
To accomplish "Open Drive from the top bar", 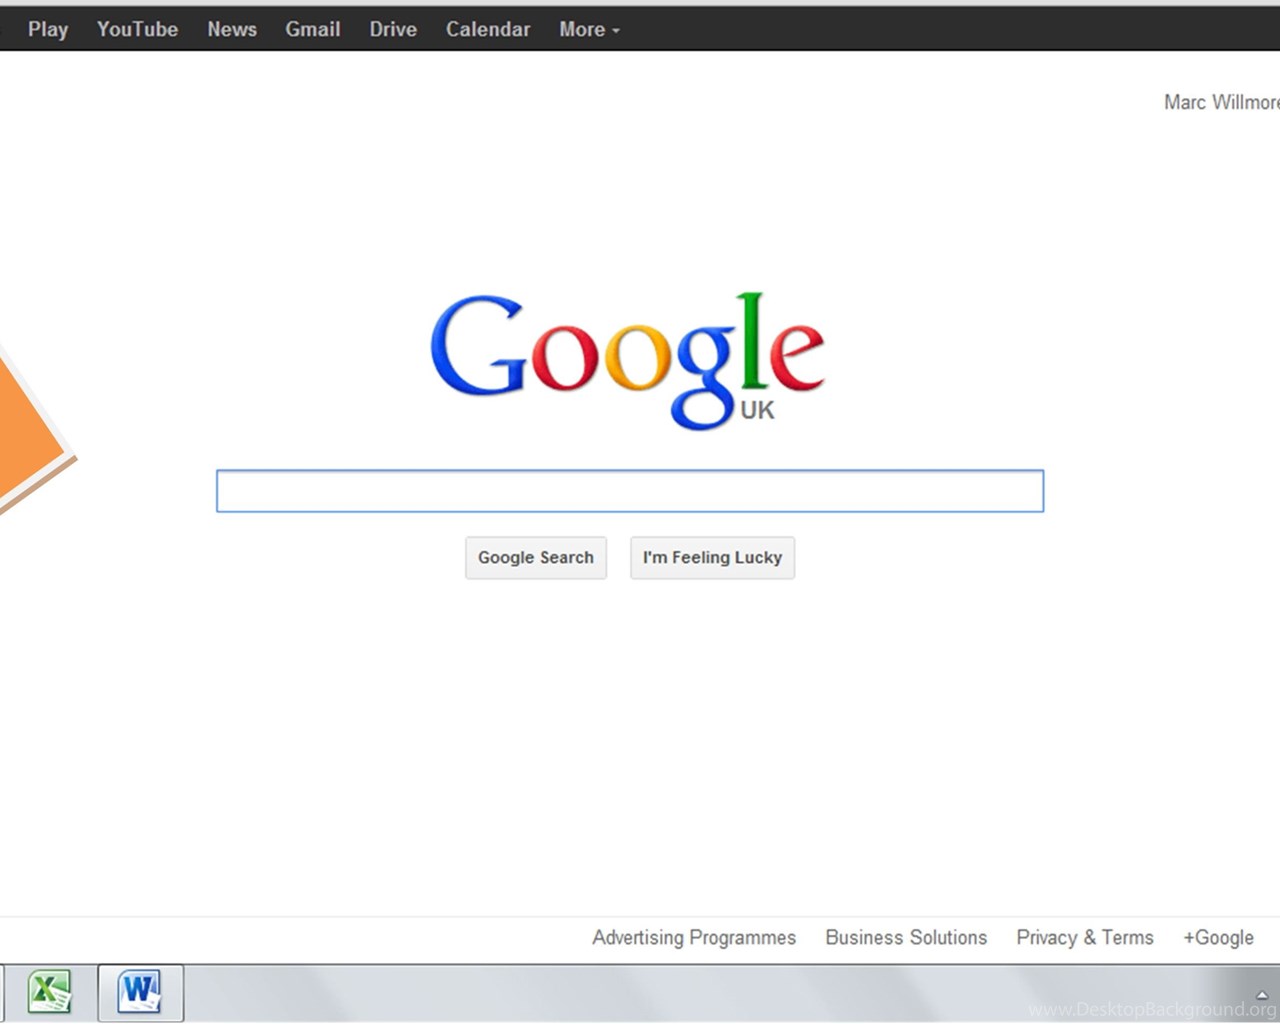I will click(x=393, y=29).
